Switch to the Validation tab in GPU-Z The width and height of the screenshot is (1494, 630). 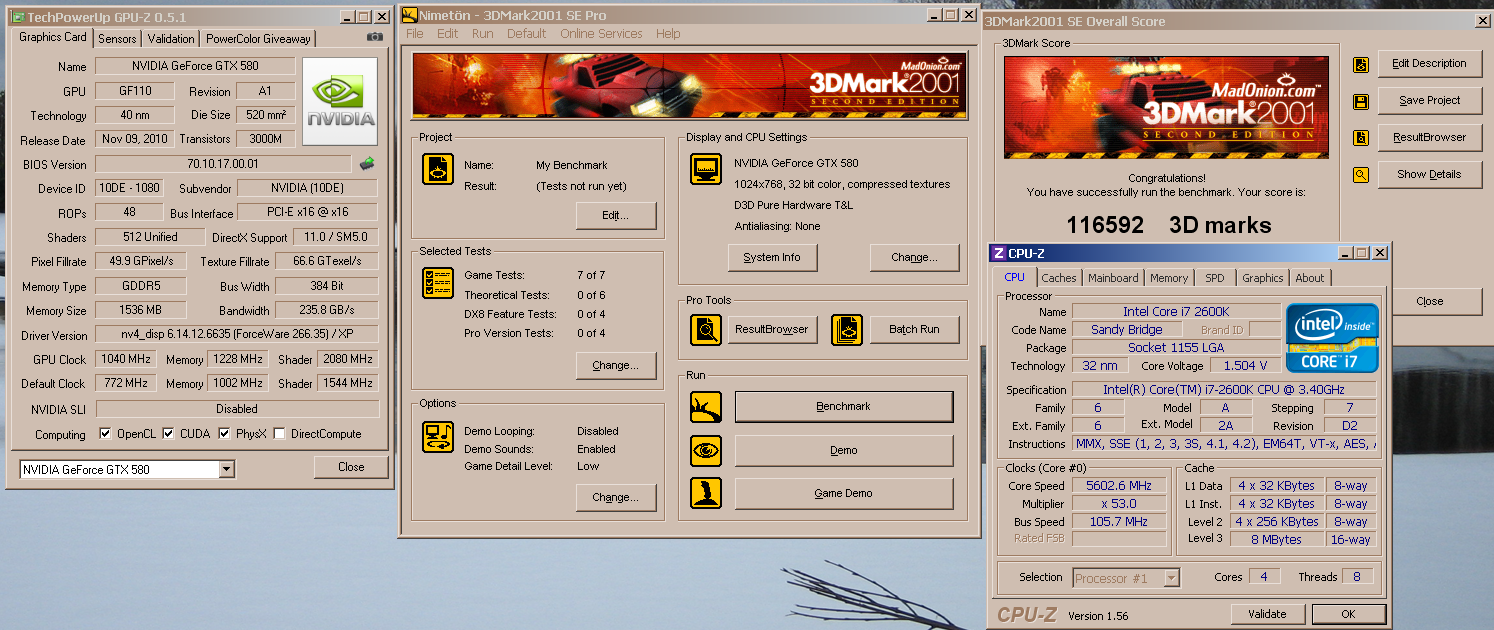click(171, 39)
